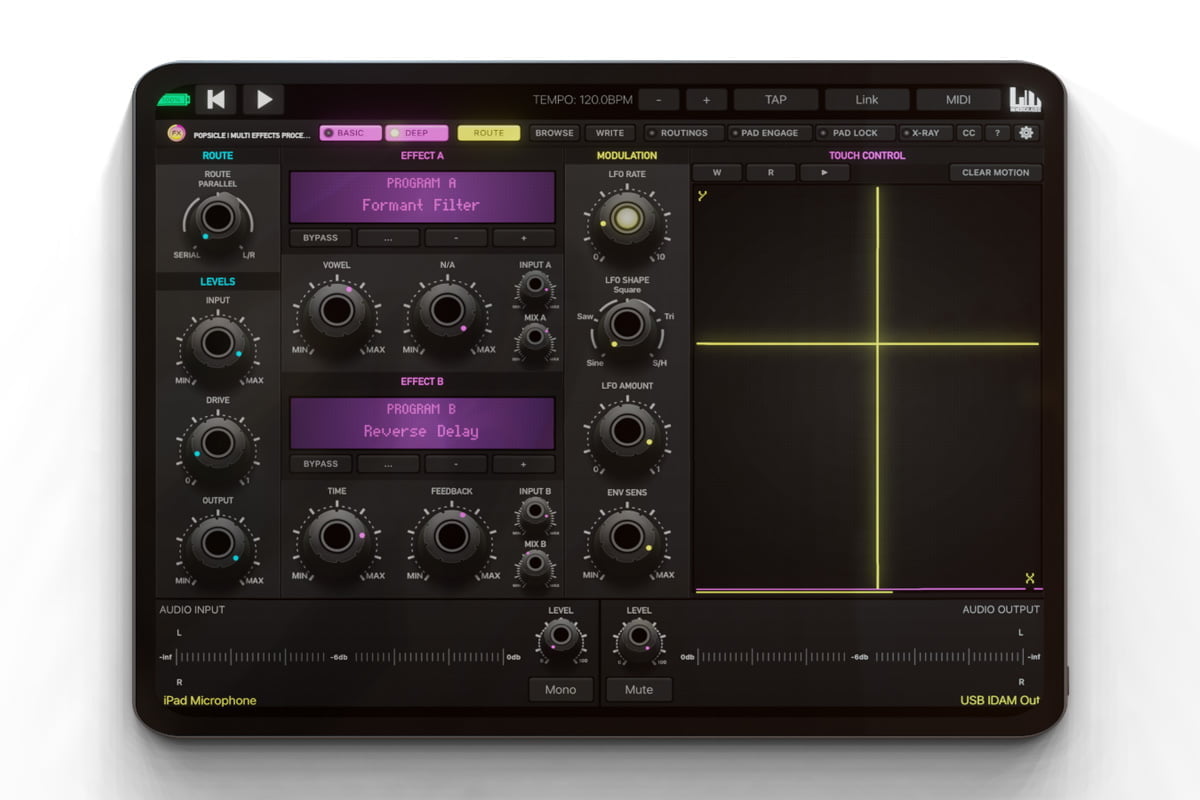Click the CC button
The image size is (1200, 800).
pos(968,132)
